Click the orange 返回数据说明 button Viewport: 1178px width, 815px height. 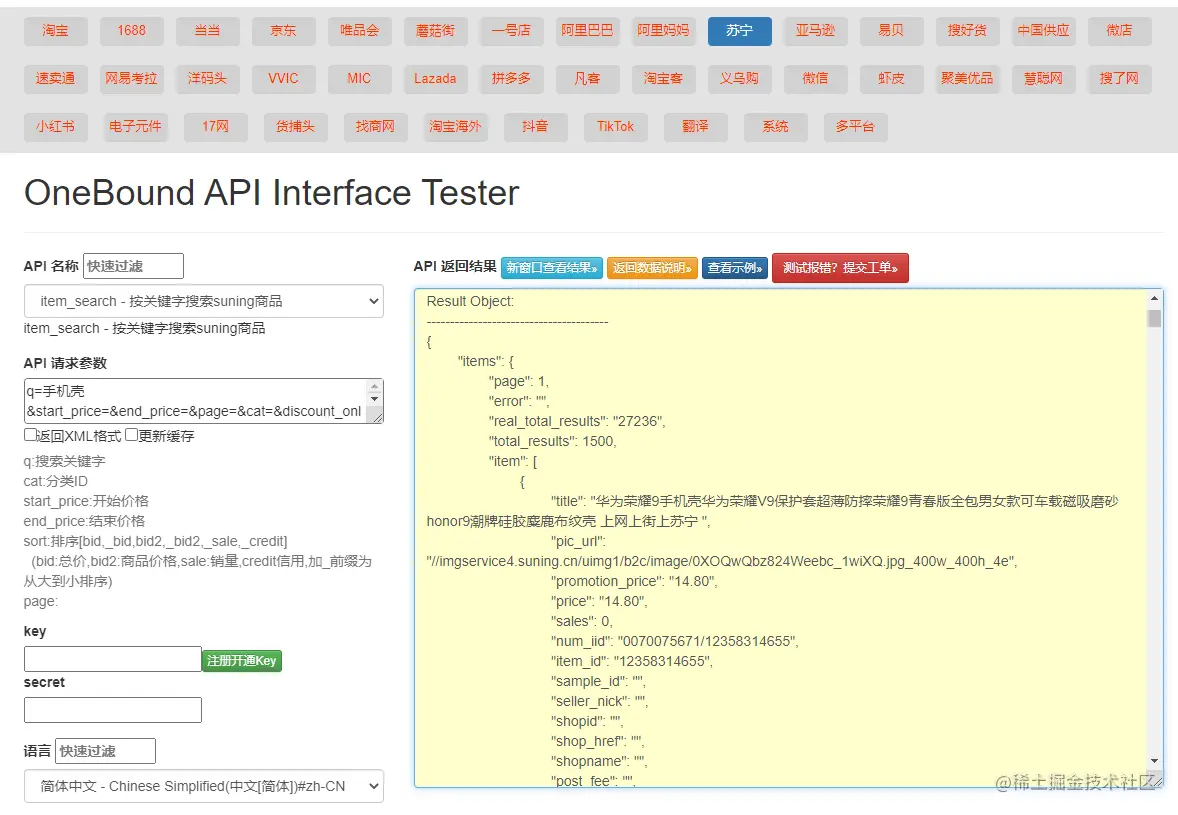(x=652, y=268)
